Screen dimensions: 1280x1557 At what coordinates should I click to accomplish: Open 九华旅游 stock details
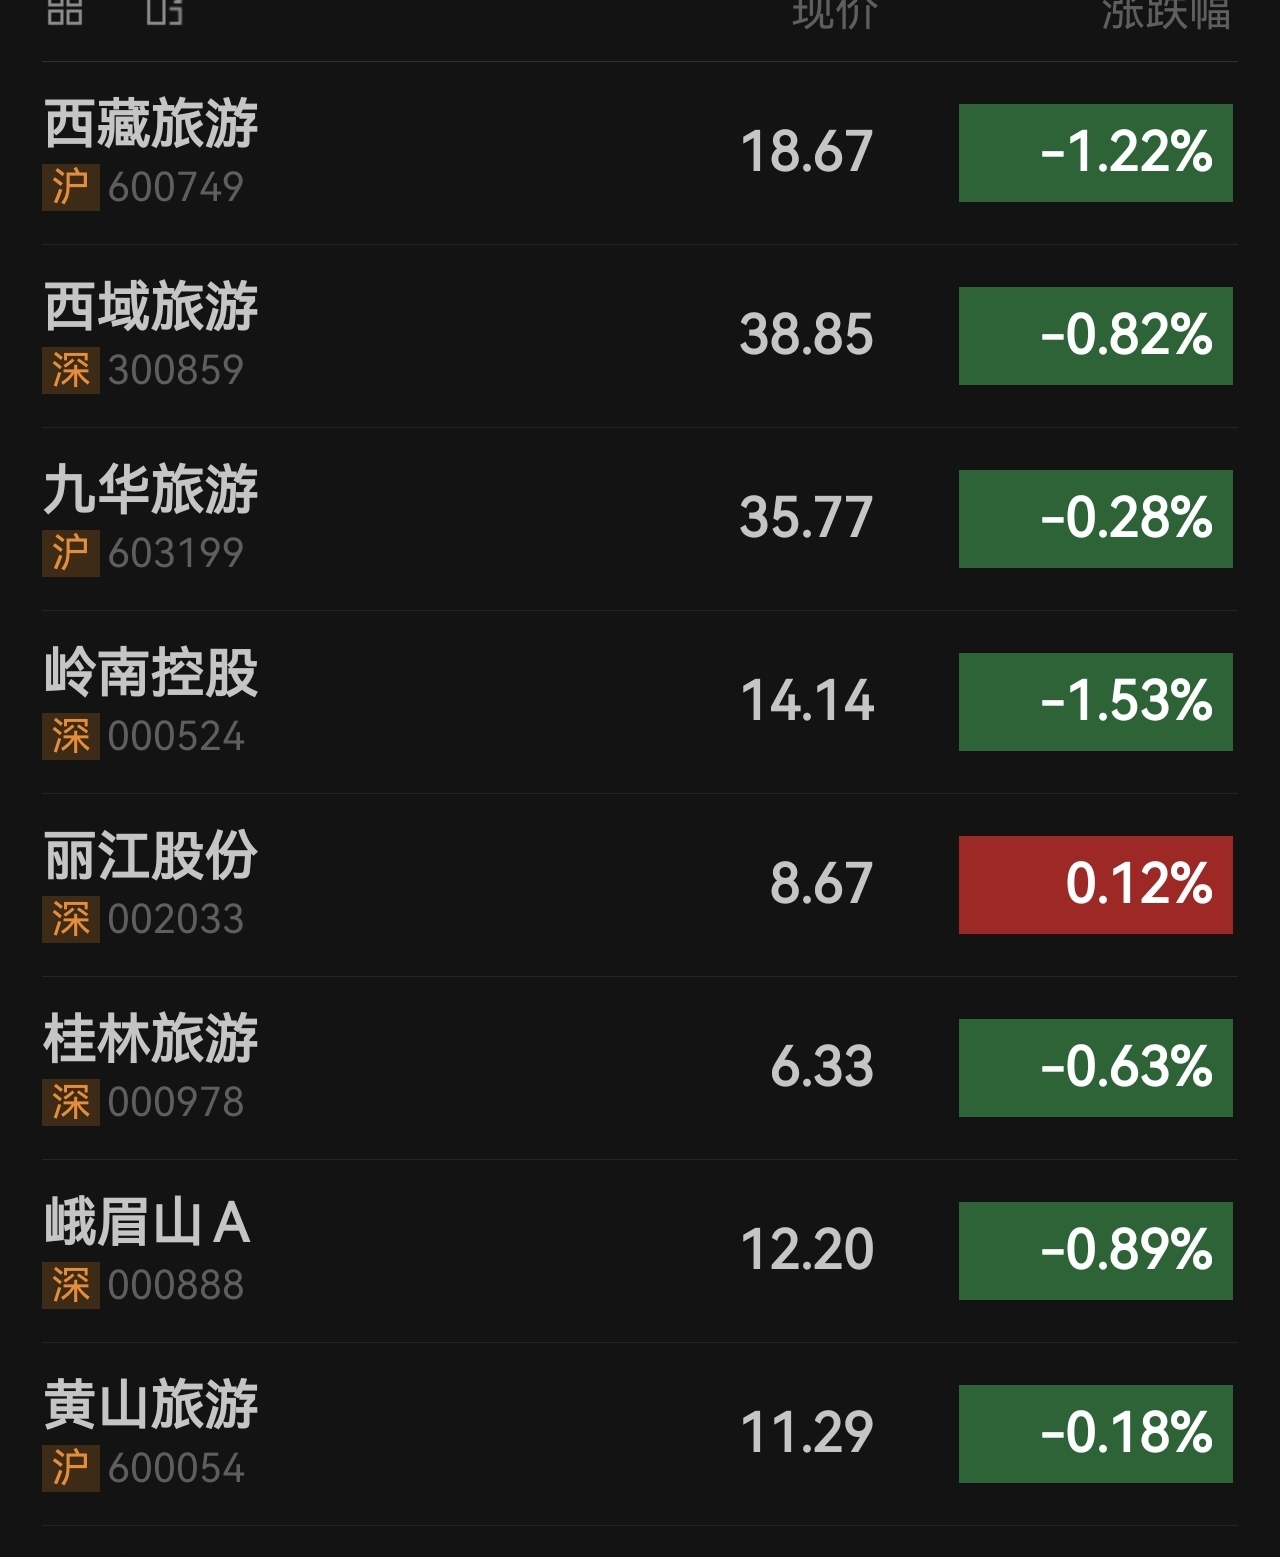[151, 490]
